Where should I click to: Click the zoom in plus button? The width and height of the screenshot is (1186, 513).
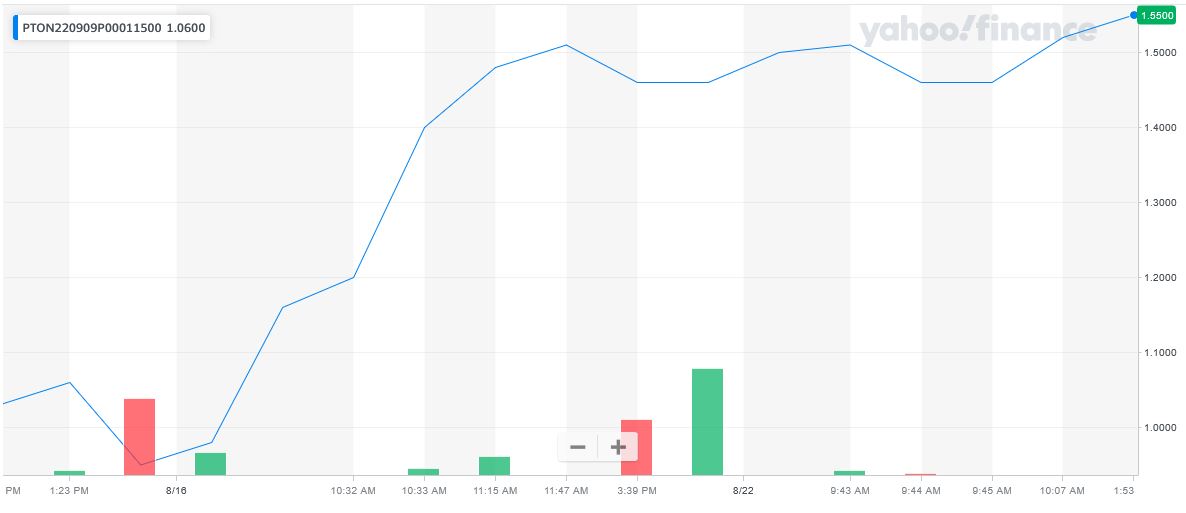pos(618,447)
